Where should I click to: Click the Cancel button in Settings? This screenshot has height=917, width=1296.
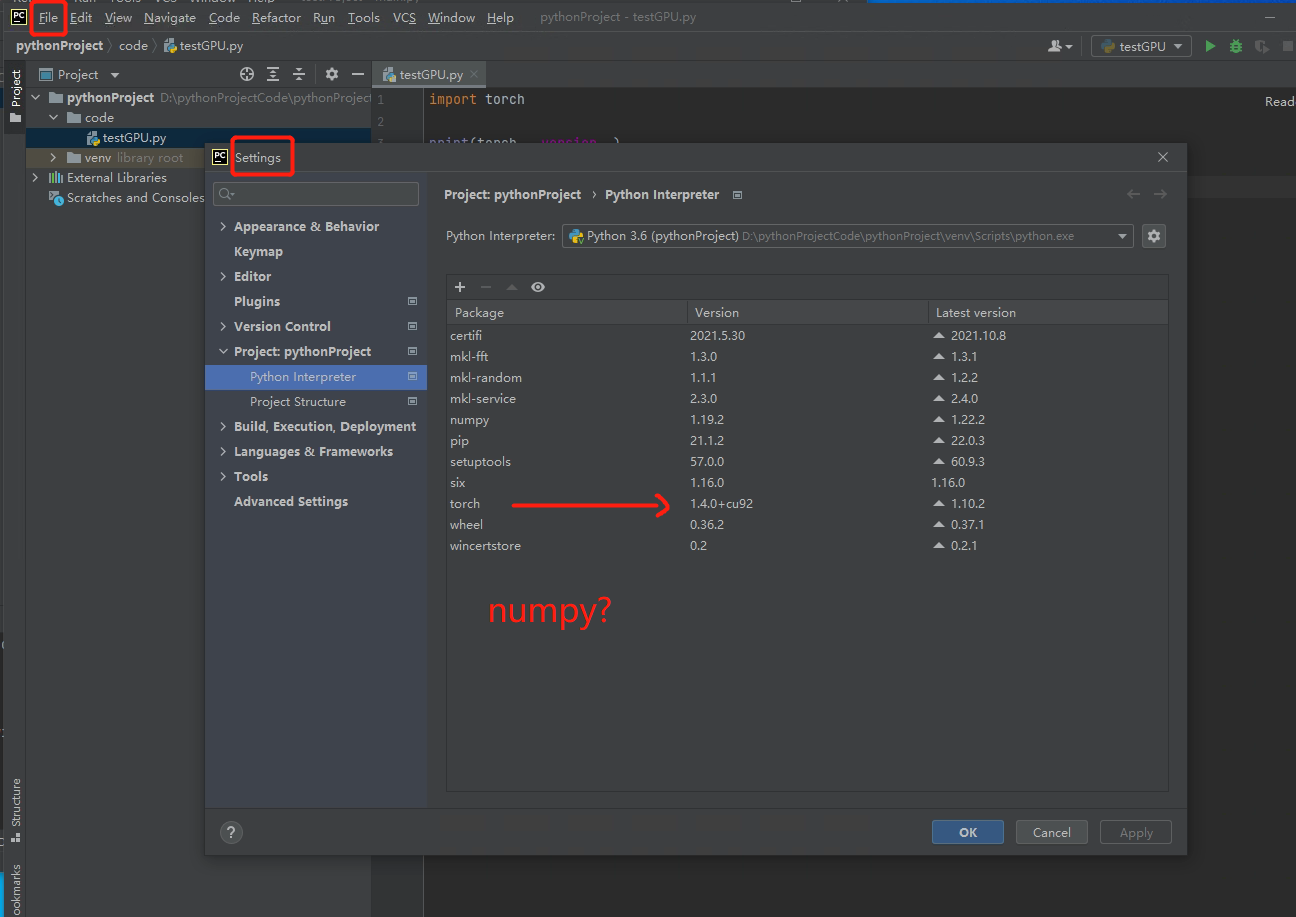(x=1052, y=832)
